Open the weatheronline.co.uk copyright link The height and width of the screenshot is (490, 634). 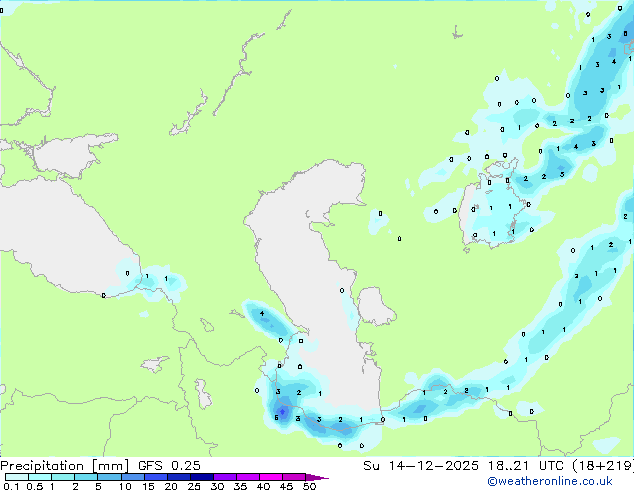click(x=550, y=481)
